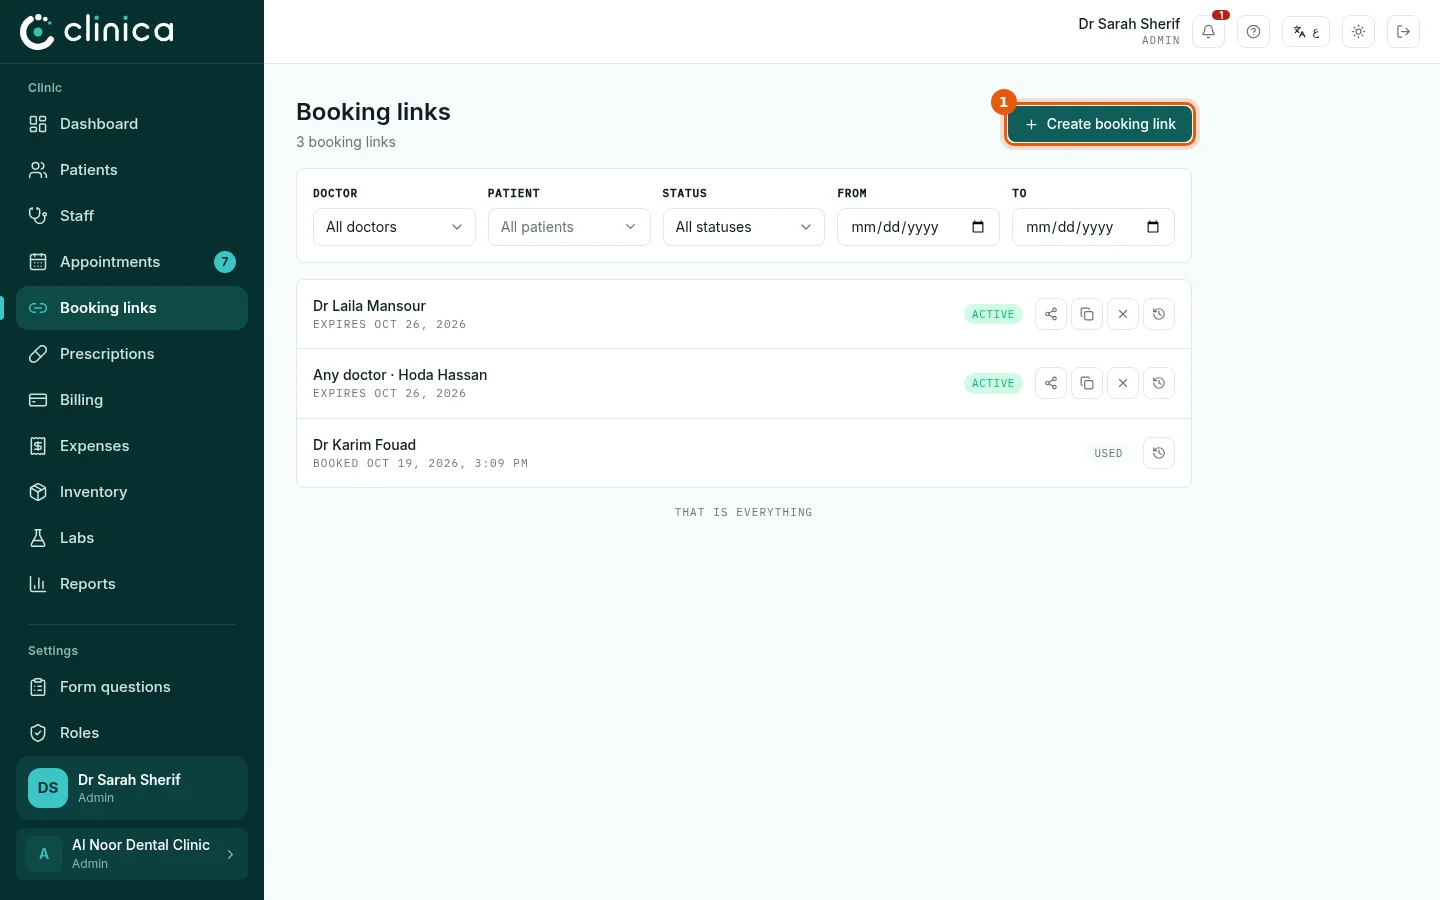This screenshot has width=1440, height=900.
Task: Open Inventory in the sidebar
Action: [x=132, y=492]
